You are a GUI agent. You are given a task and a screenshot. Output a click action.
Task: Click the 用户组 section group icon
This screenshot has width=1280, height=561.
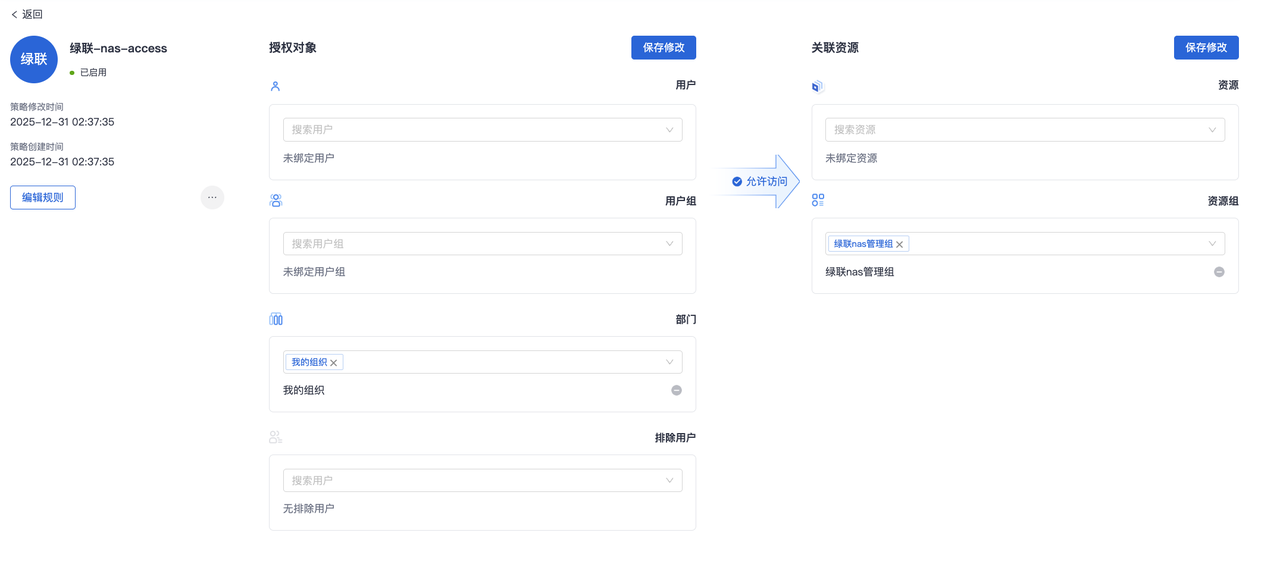pos(276,201)
